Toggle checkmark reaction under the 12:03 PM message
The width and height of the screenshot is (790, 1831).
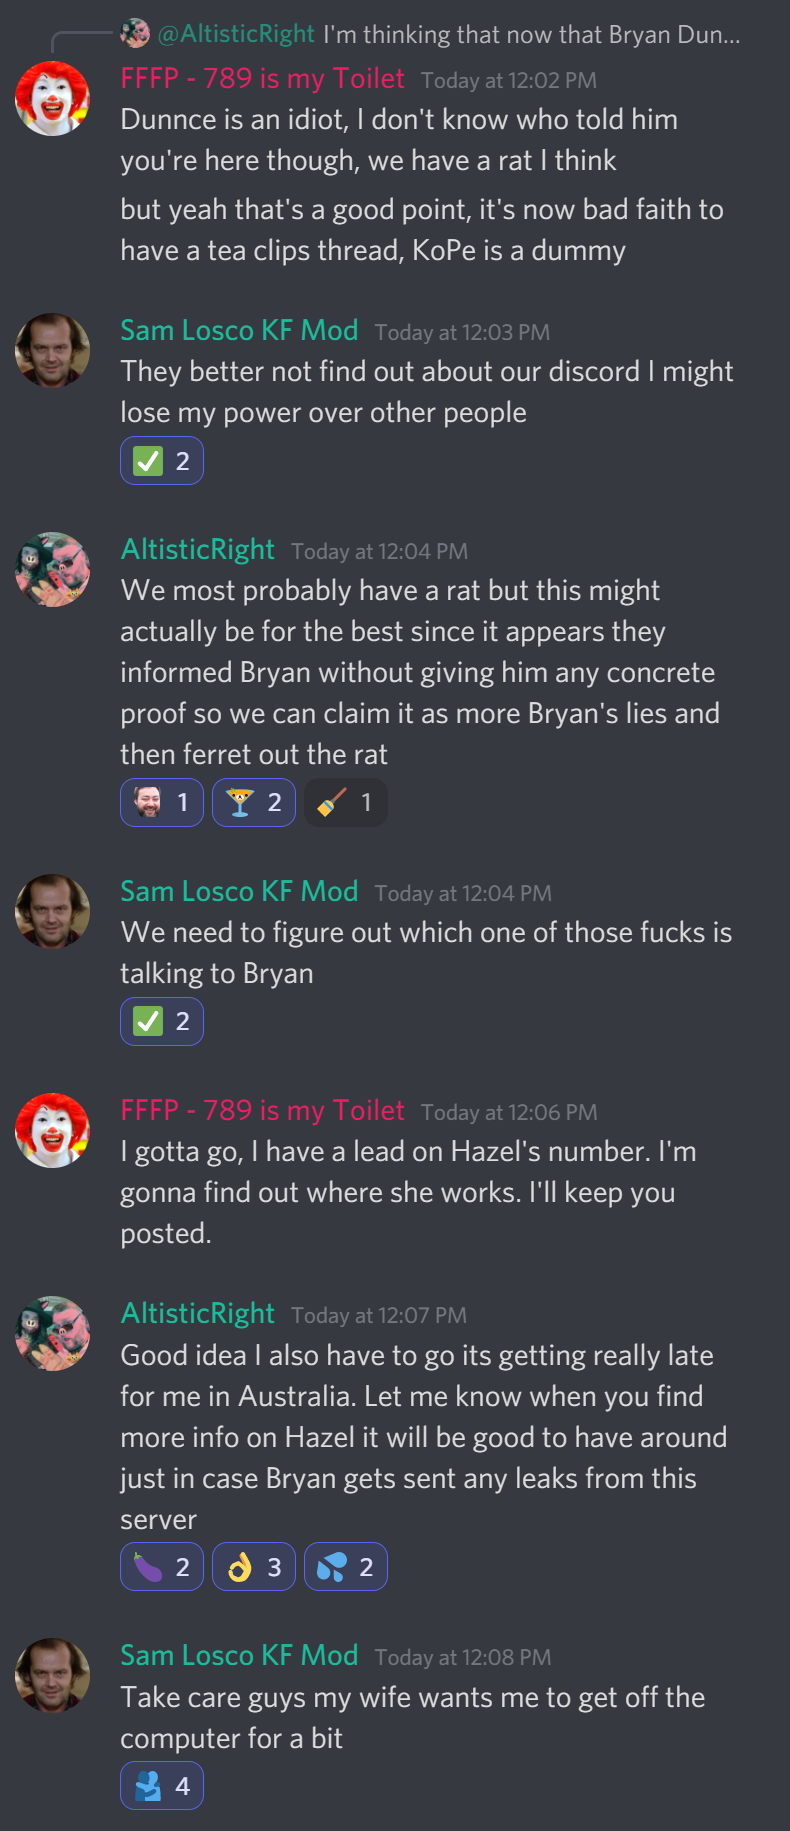162,460
